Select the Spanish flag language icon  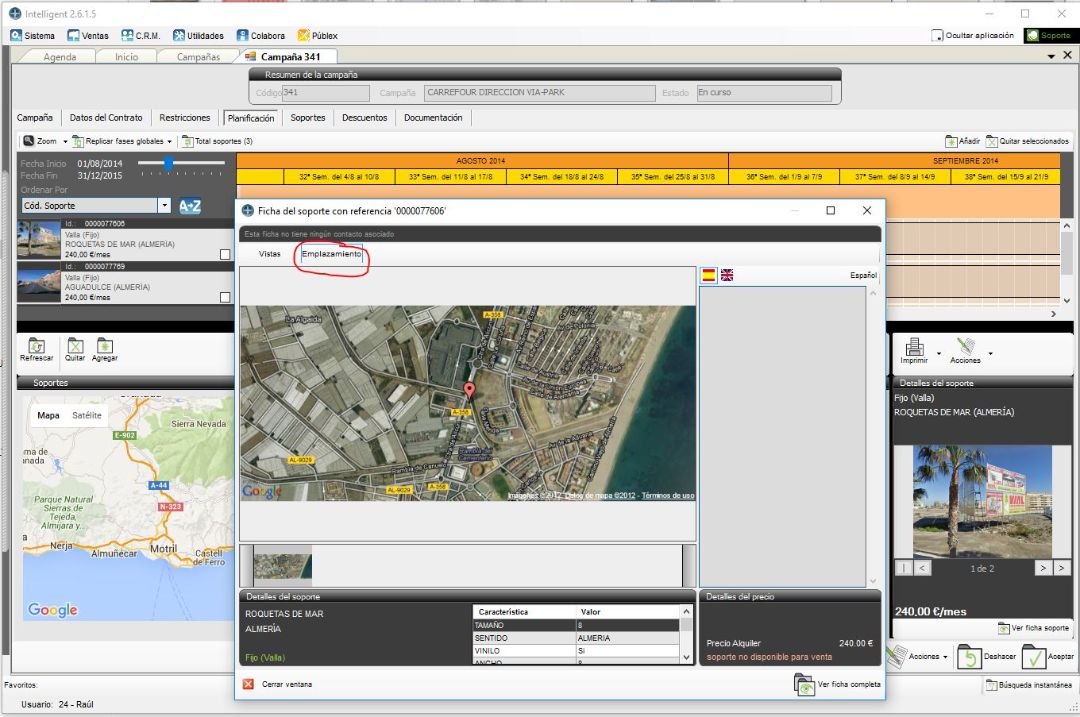point(708,275)
